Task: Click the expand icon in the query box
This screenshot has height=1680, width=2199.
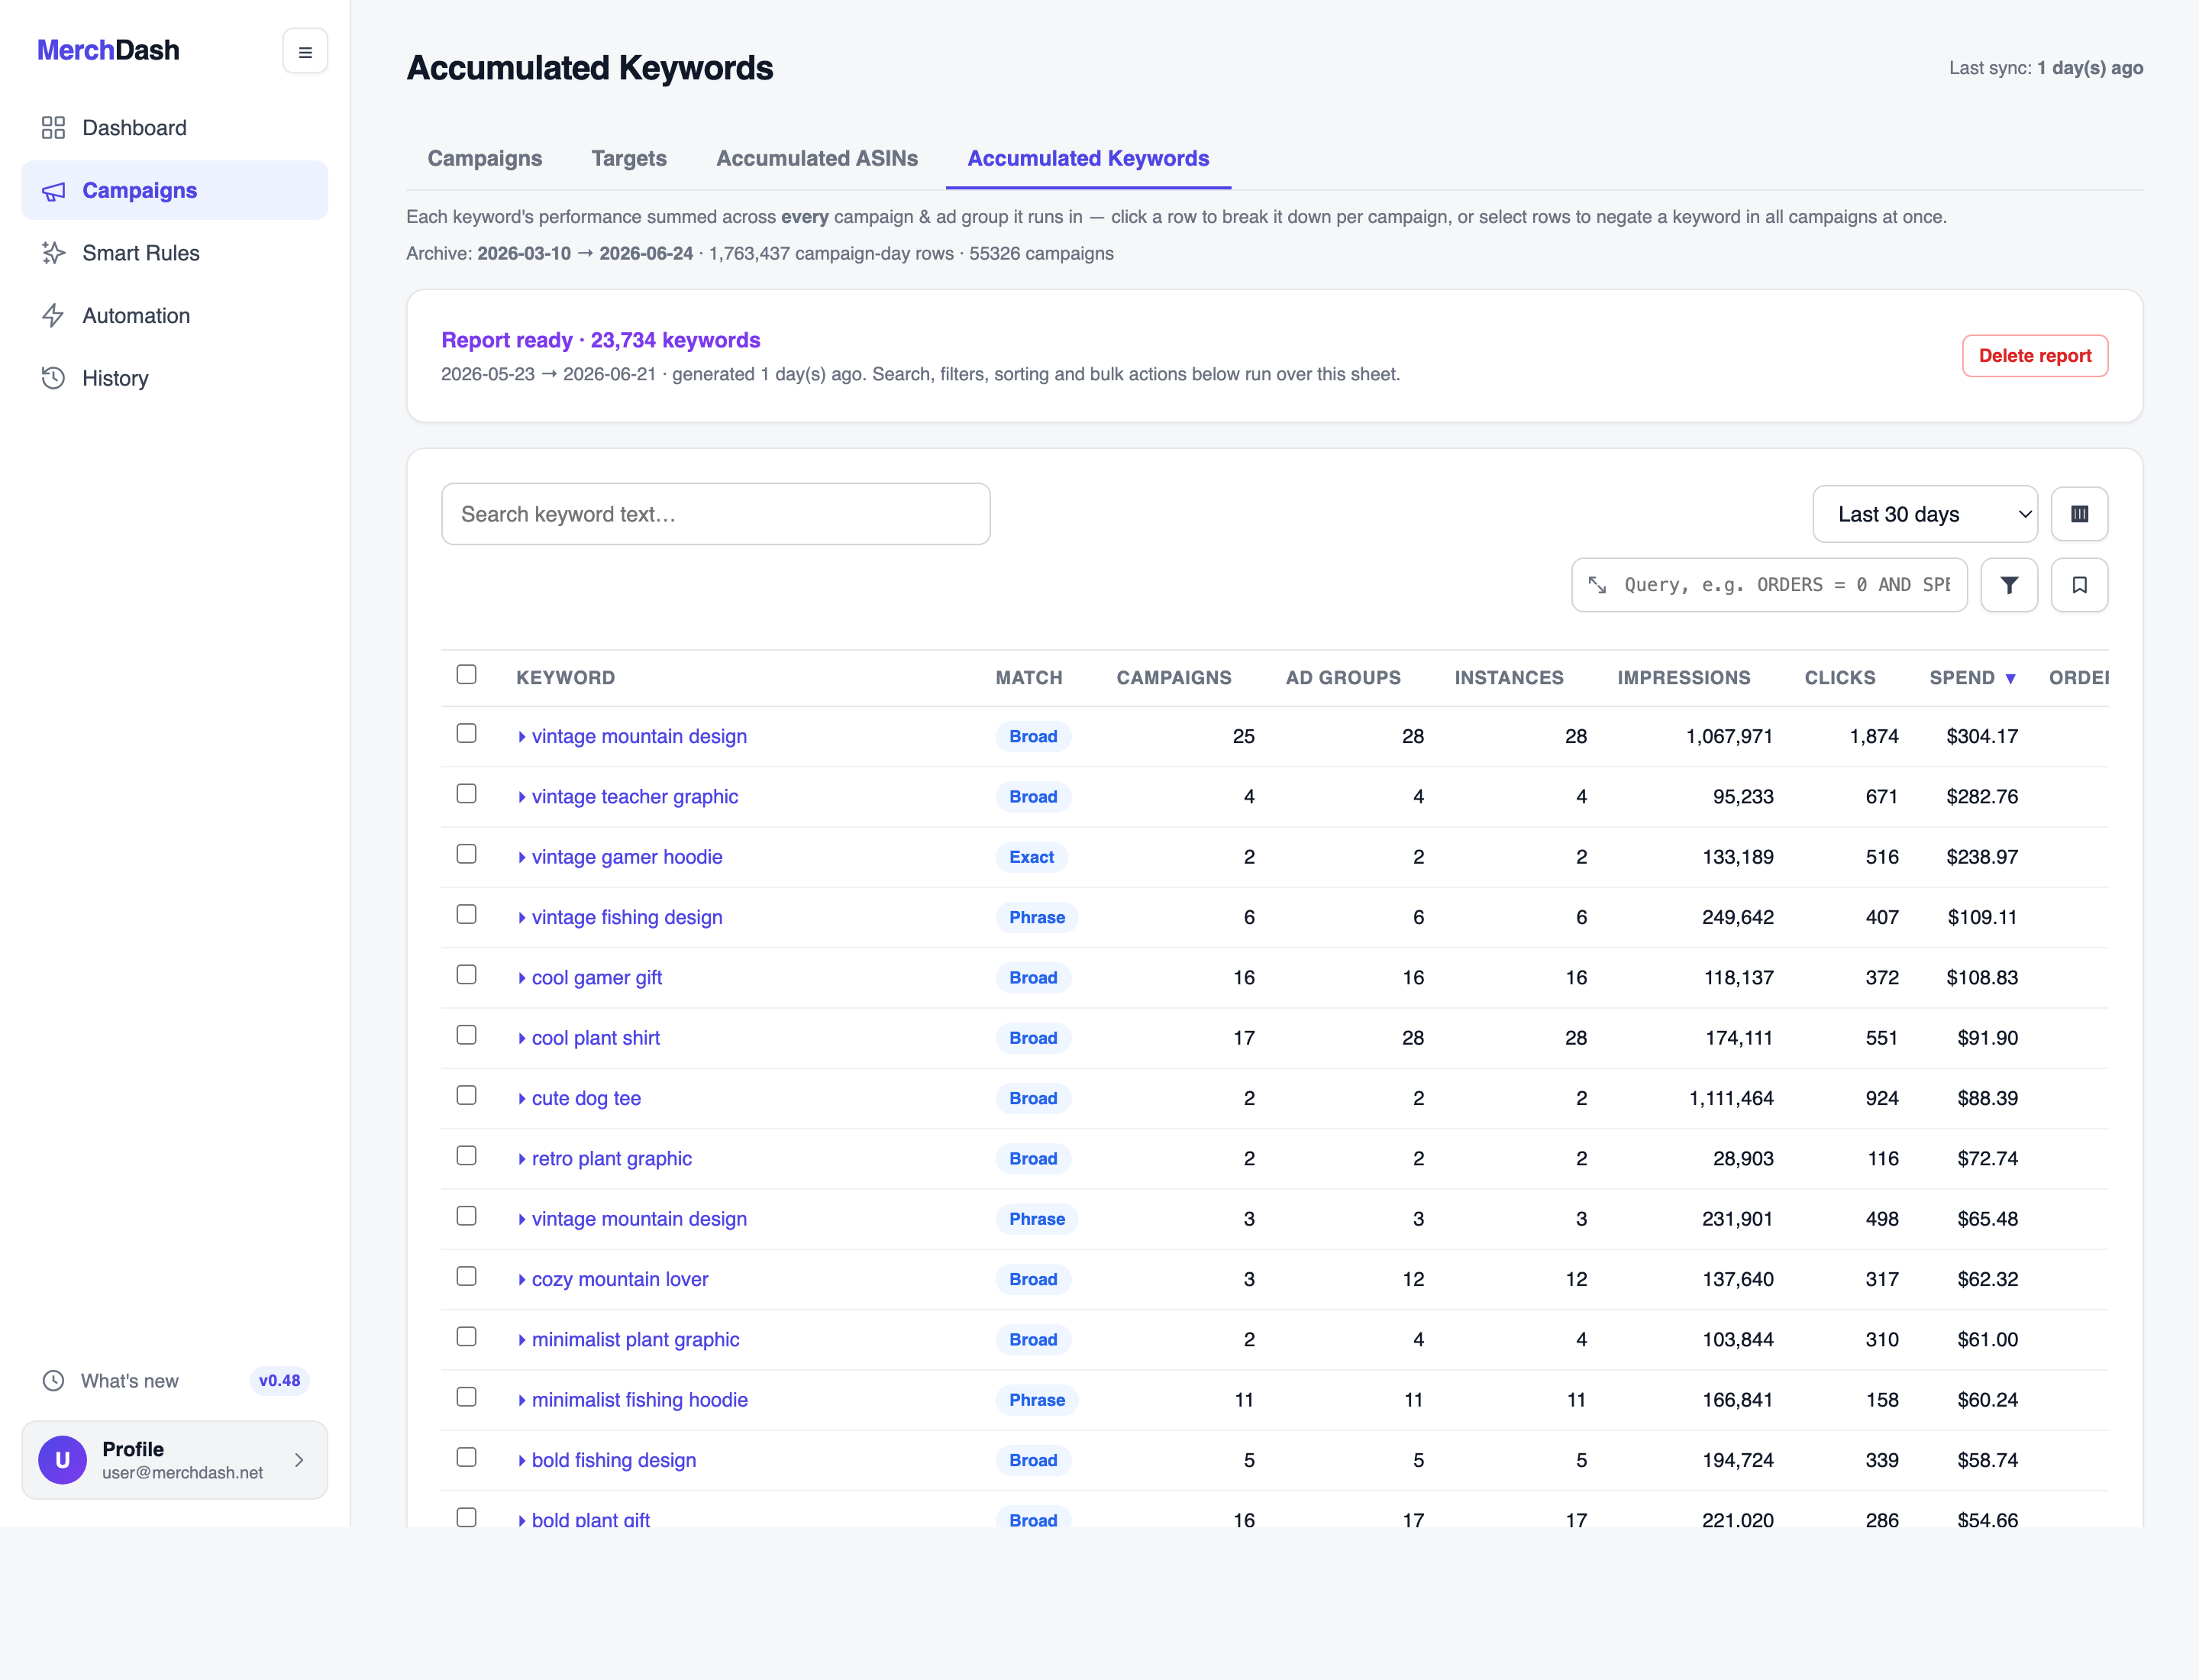Action: [x=1597, y=585]
